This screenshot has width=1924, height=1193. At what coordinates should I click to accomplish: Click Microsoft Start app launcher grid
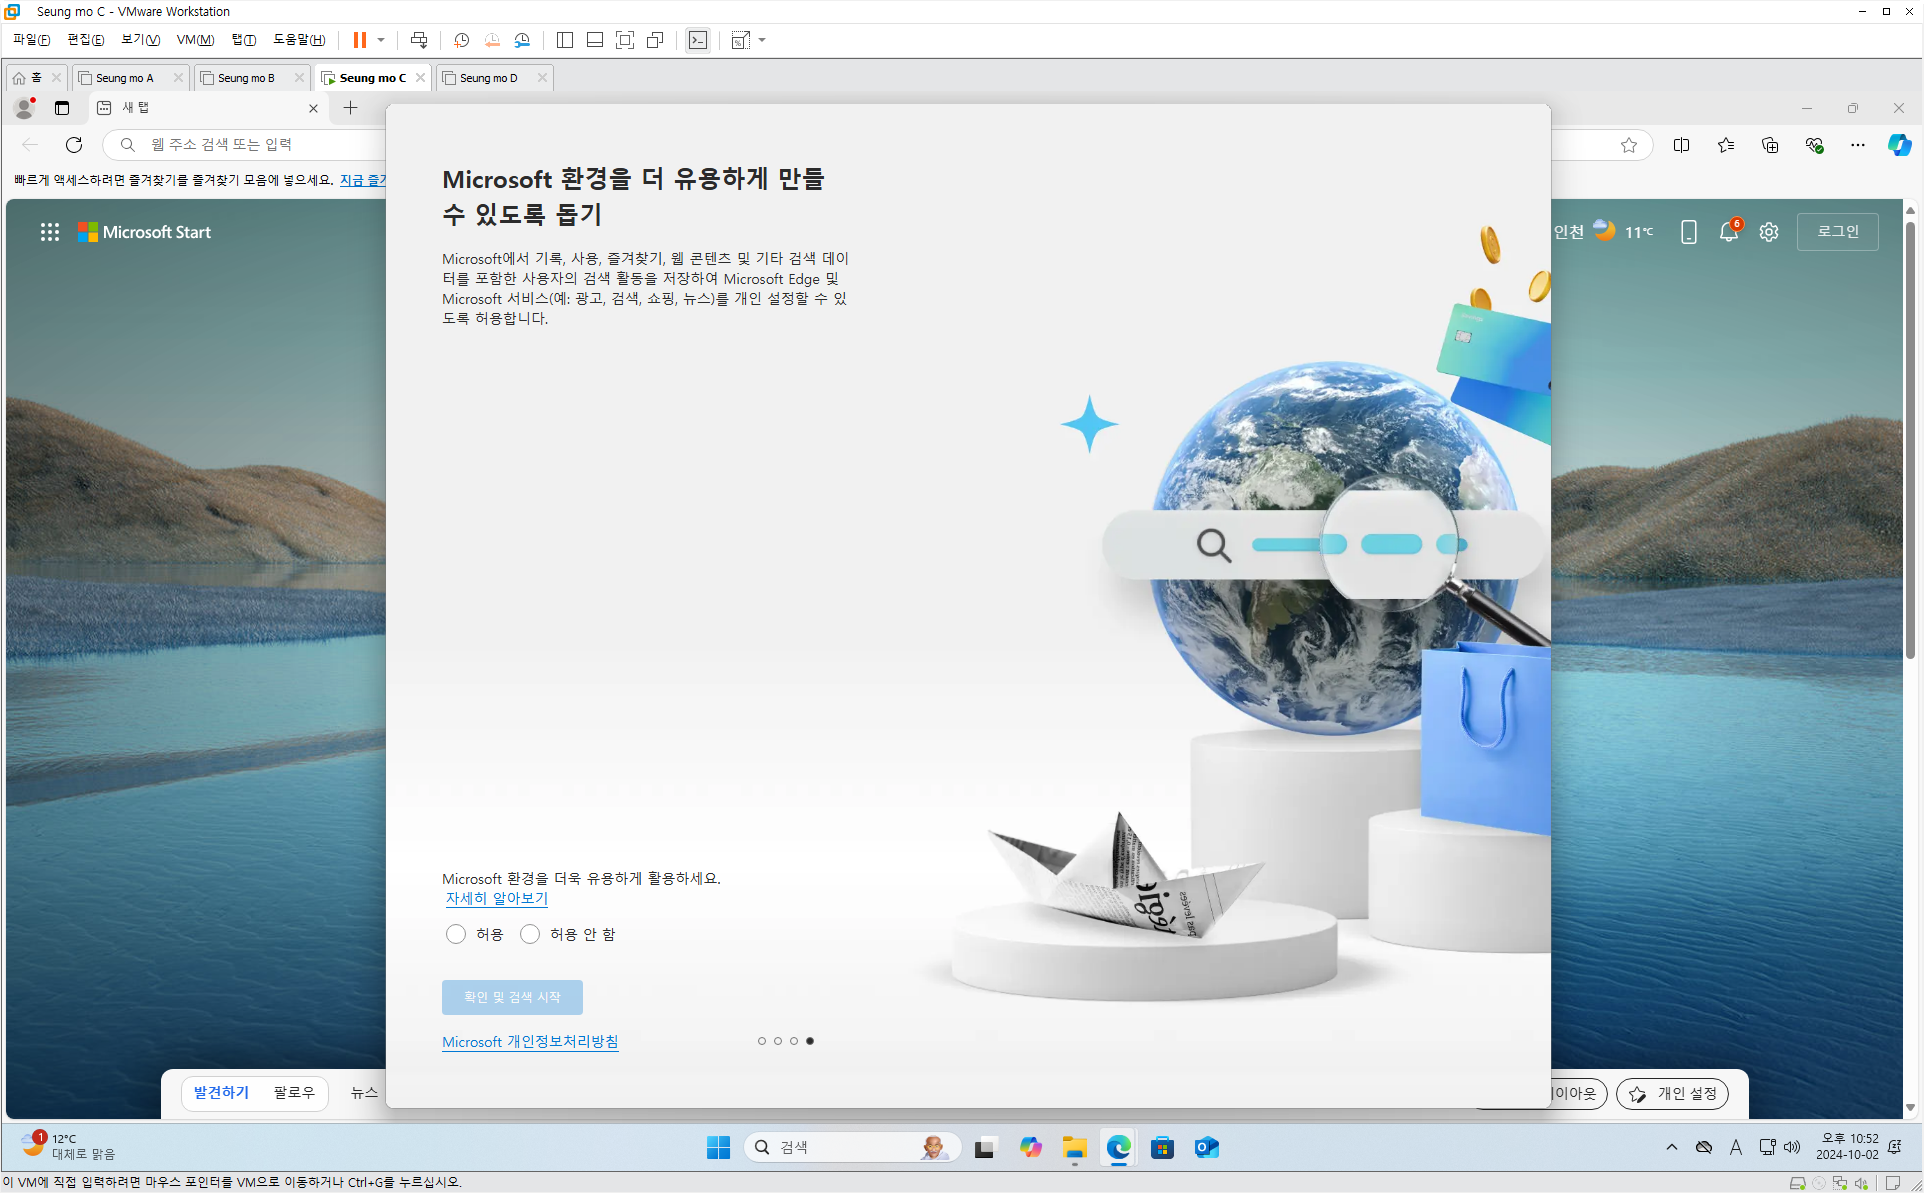point(50,232)
